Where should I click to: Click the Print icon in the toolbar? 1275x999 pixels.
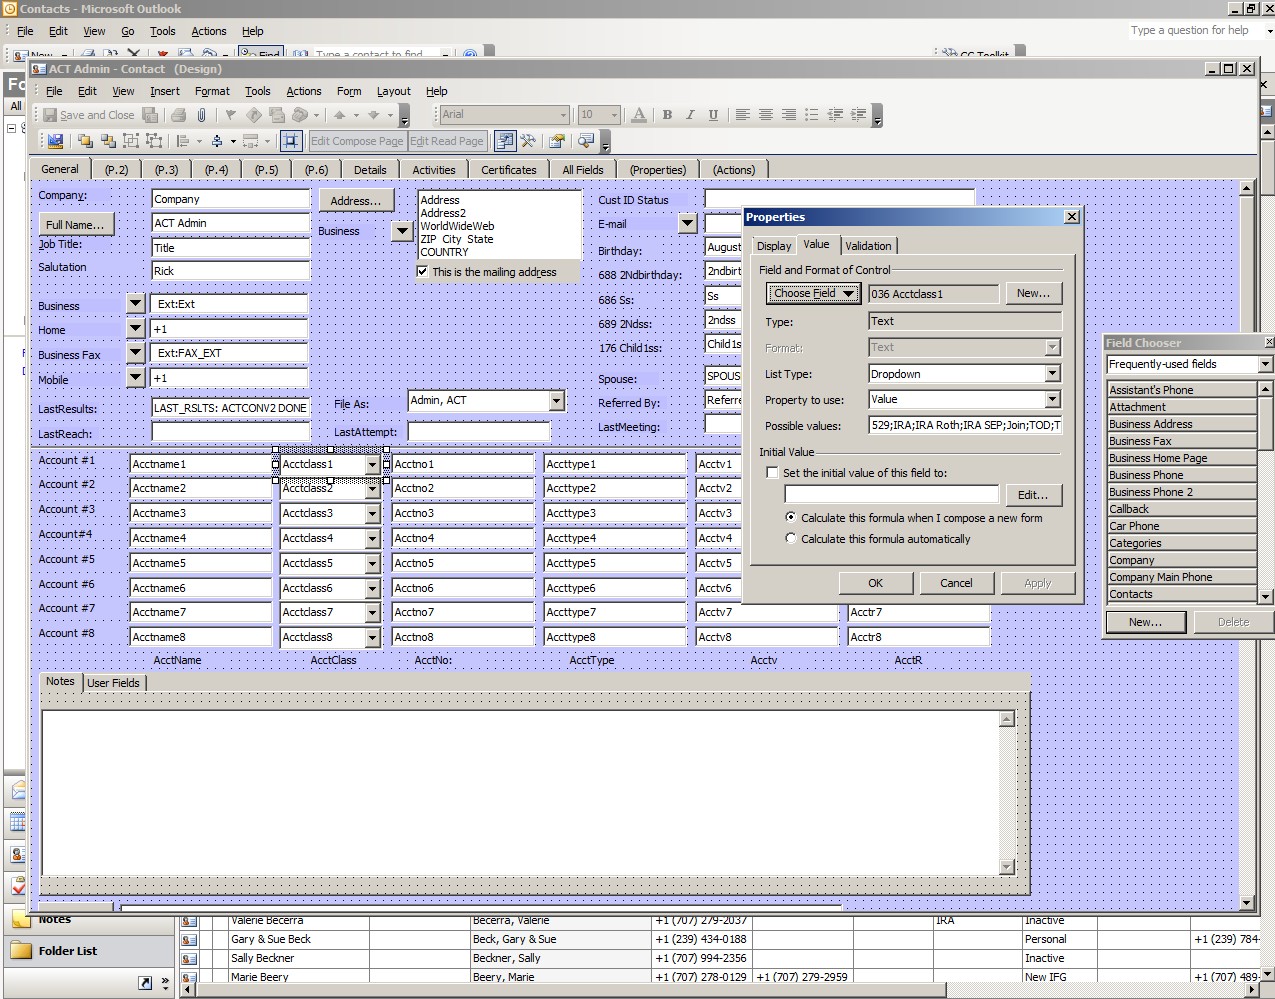pos(178,115)
